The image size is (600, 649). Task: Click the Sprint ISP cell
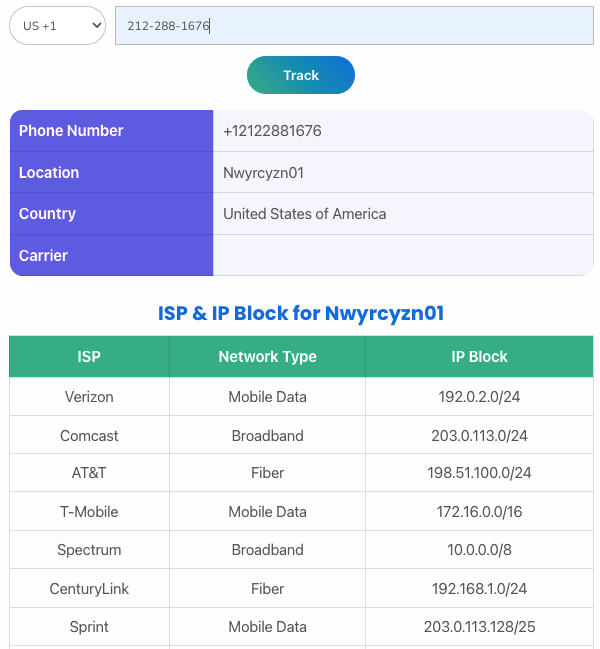(89, 627)
